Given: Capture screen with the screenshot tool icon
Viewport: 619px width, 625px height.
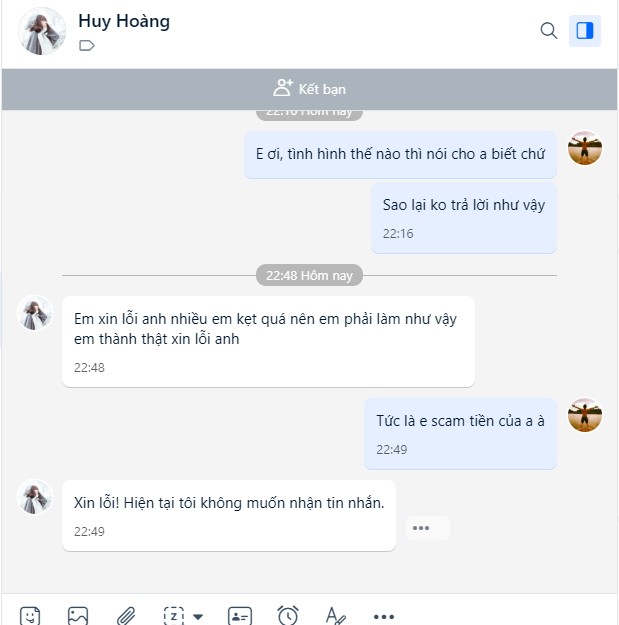Looking at the screenshot, I should click(174, 616).
